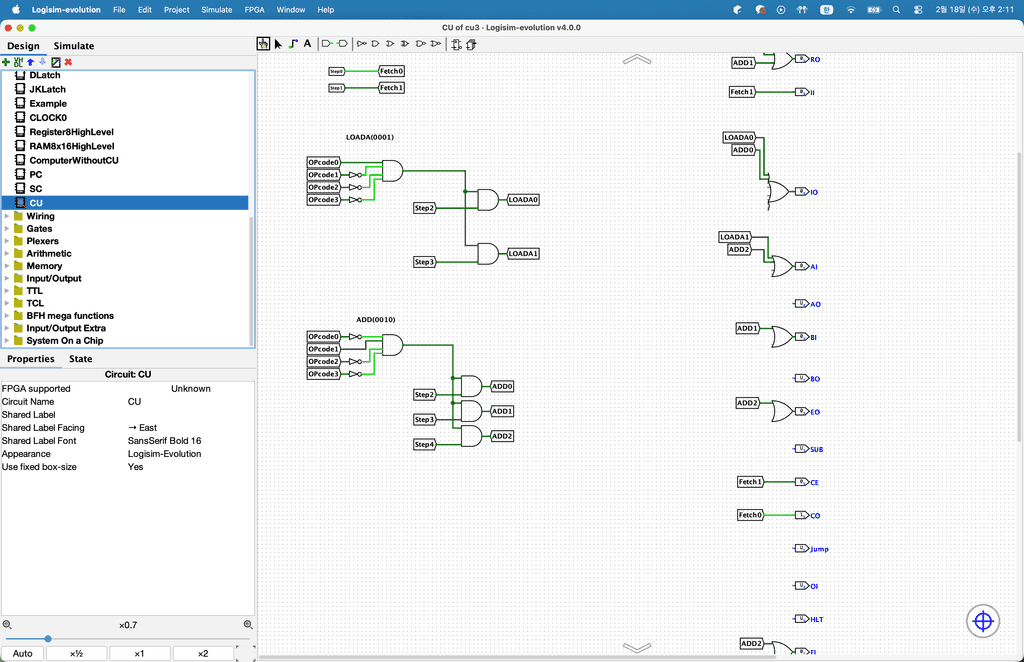
Task: Set zoom with the ×2 button
Action: pyautogui.click(x=203, y=654)
